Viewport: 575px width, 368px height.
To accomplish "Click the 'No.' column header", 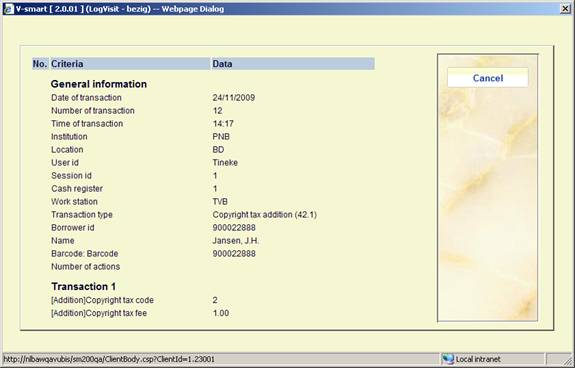I will [40, 64].
